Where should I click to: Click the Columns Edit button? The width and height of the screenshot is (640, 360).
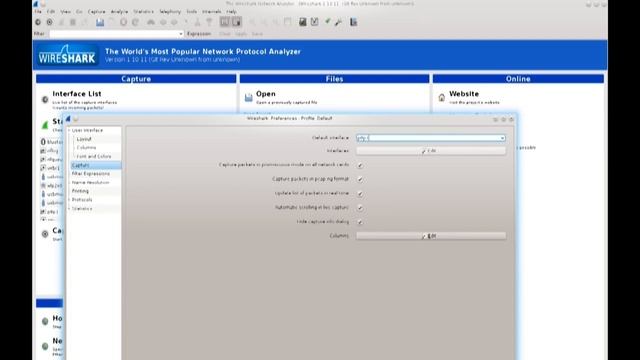(x=431, y=236)
